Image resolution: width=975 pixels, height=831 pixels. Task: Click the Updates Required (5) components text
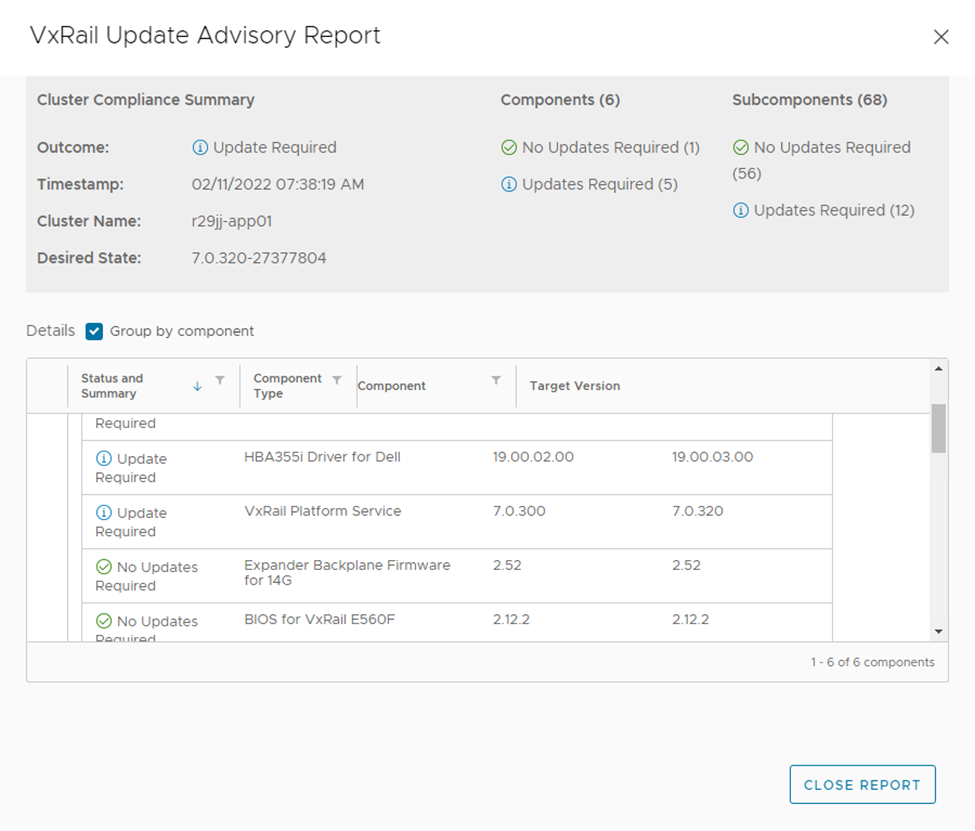coord(600,184)
